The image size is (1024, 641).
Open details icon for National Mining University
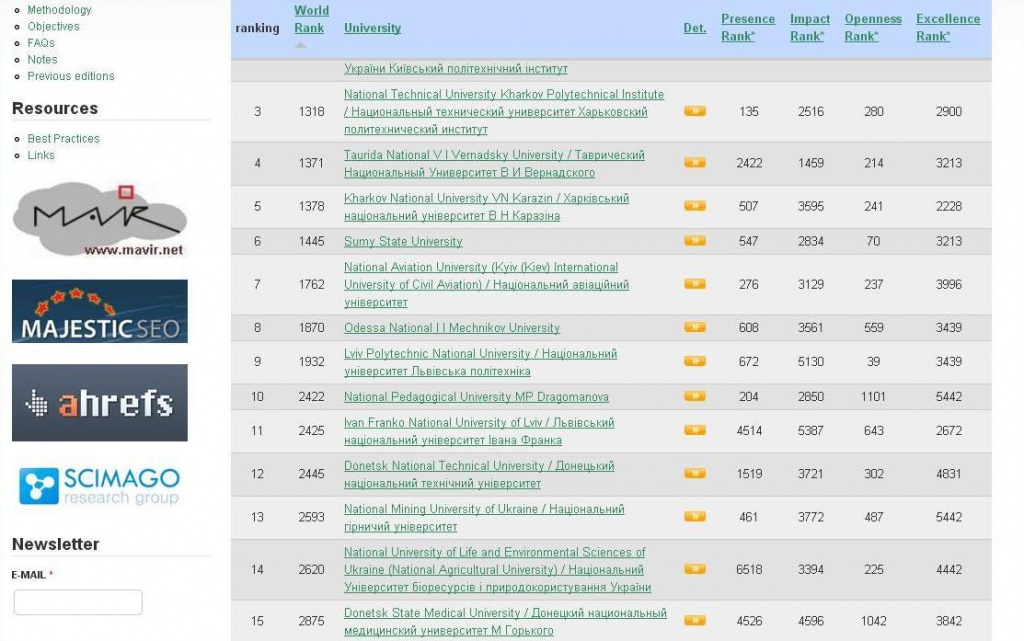[x=695, y=516]
